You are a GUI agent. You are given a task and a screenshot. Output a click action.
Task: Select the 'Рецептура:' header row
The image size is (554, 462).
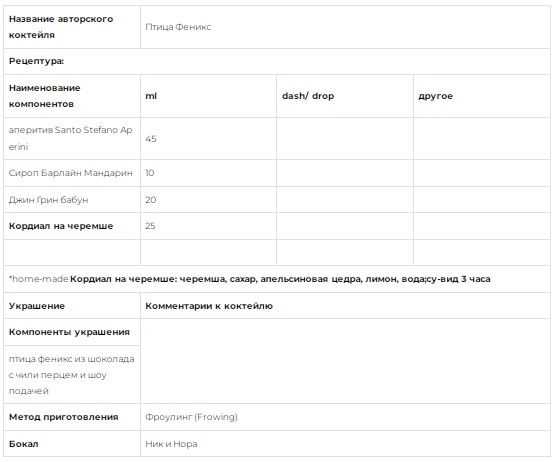pos(277,61)
